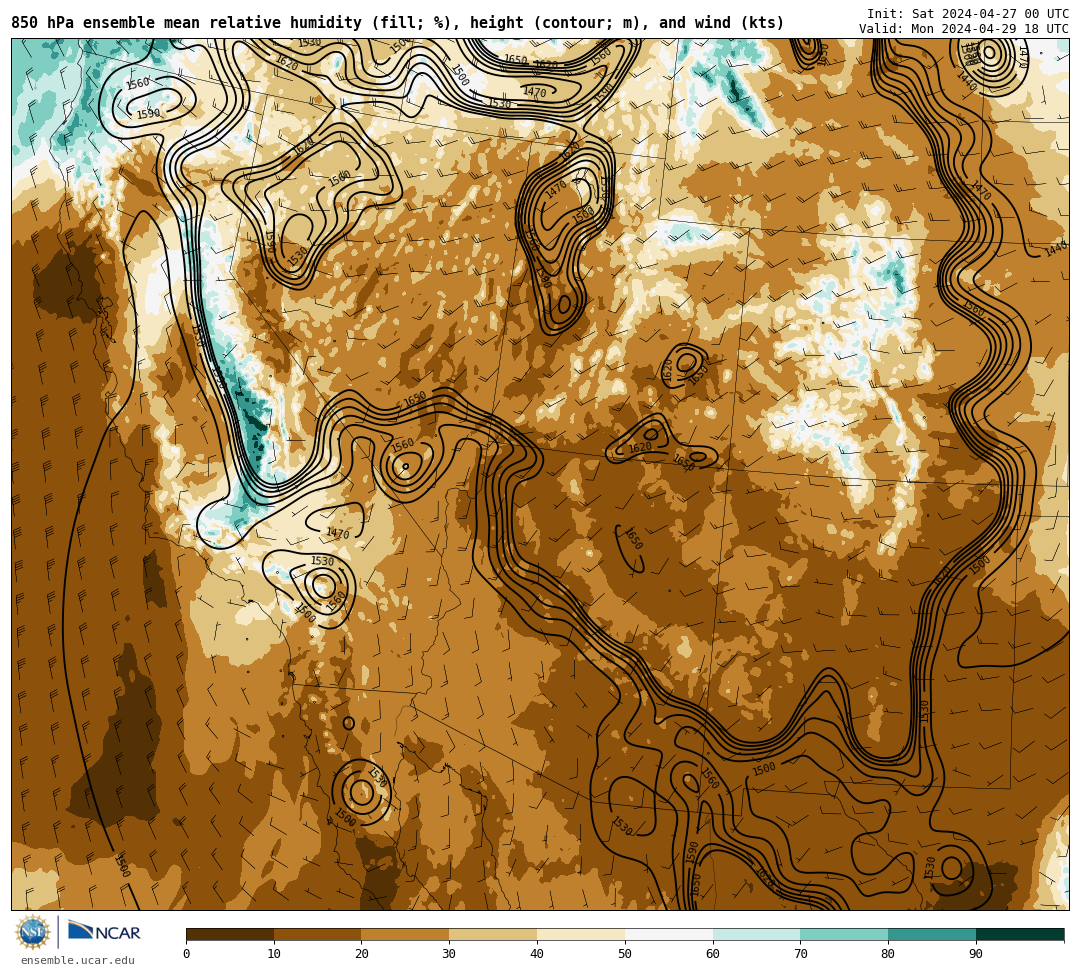Click the NCAR logo

click(104, 932)
